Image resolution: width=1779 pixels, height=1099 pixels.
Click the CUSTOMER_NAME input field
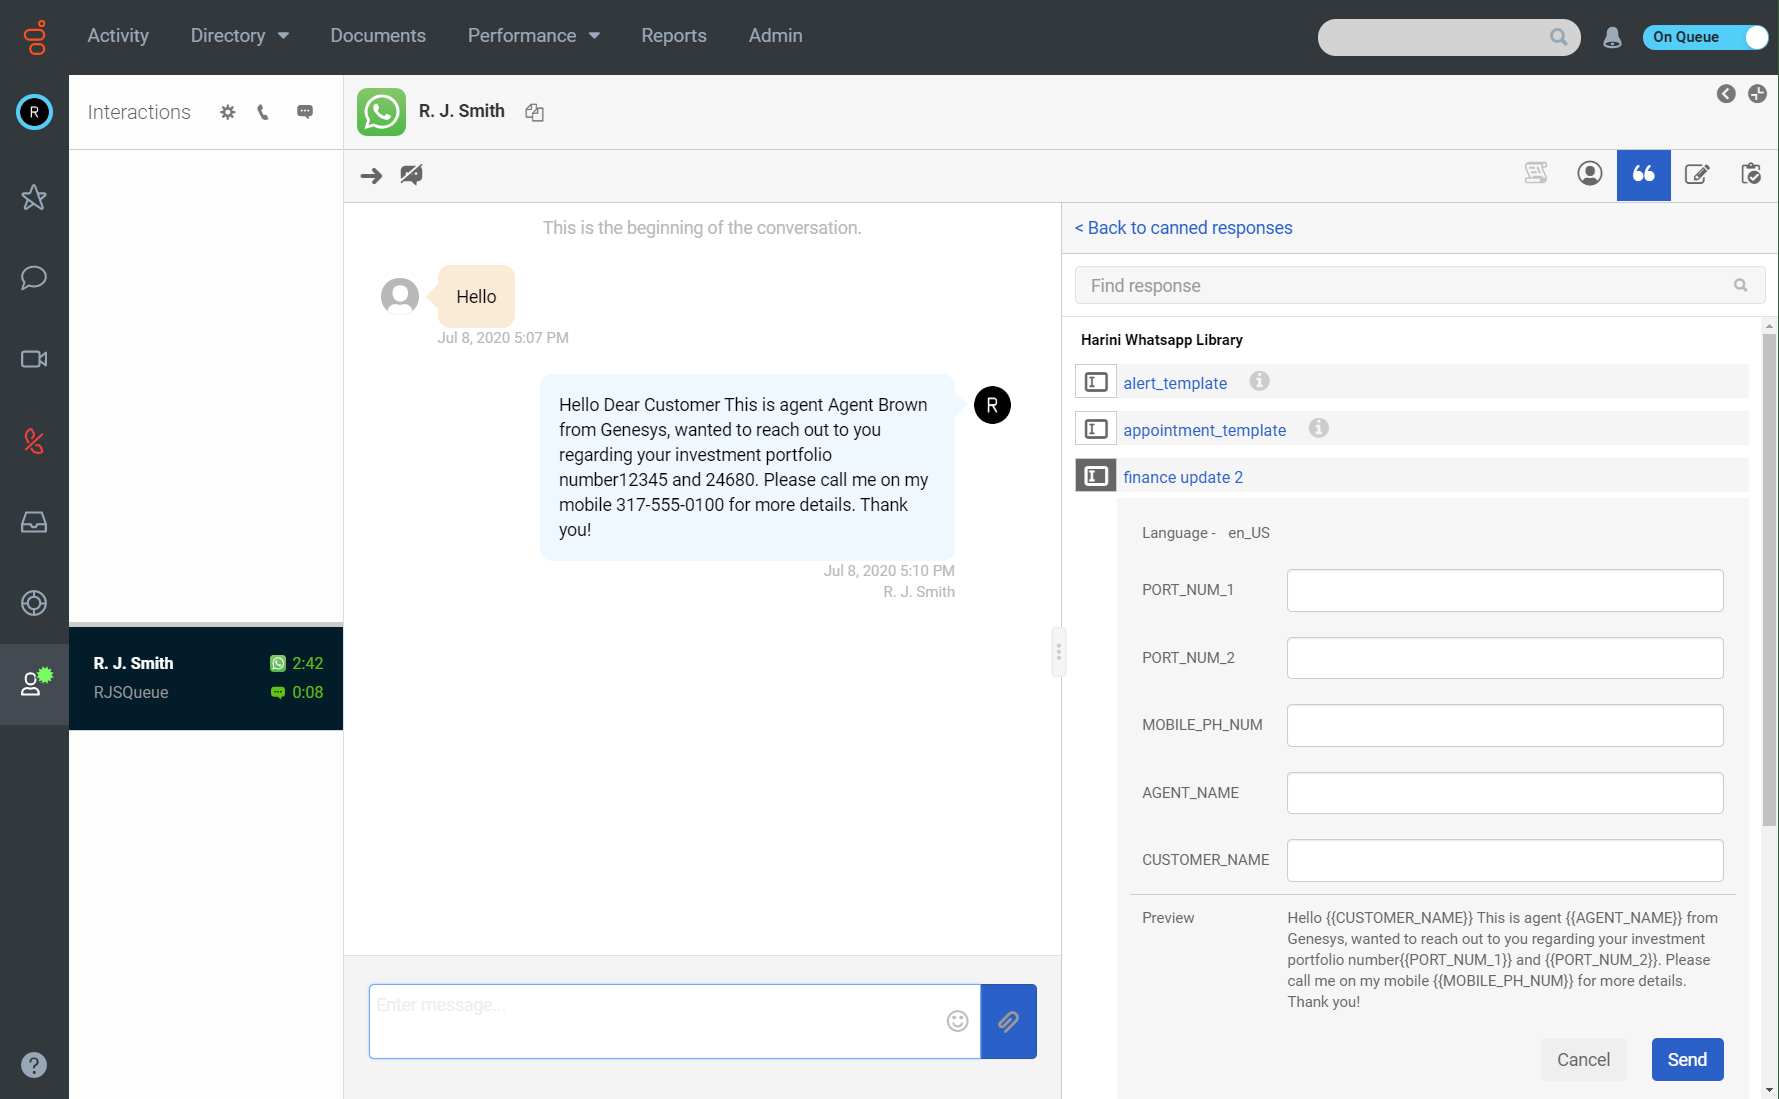point(1504,860)
